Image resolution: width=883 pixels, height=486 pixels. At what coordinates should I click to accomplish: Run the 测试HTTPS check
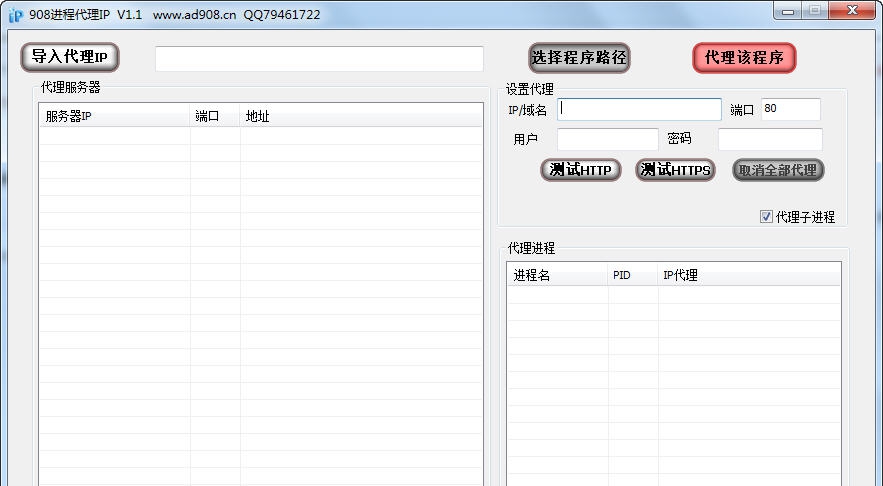click(675, 170)
